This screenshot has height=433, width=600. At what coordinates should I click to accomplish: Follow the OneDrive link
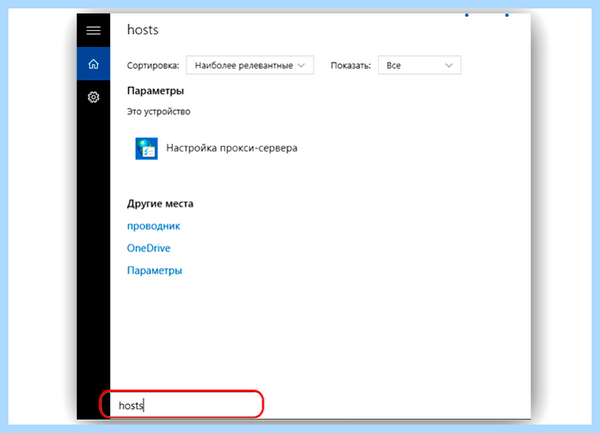(x=148, y=248)
